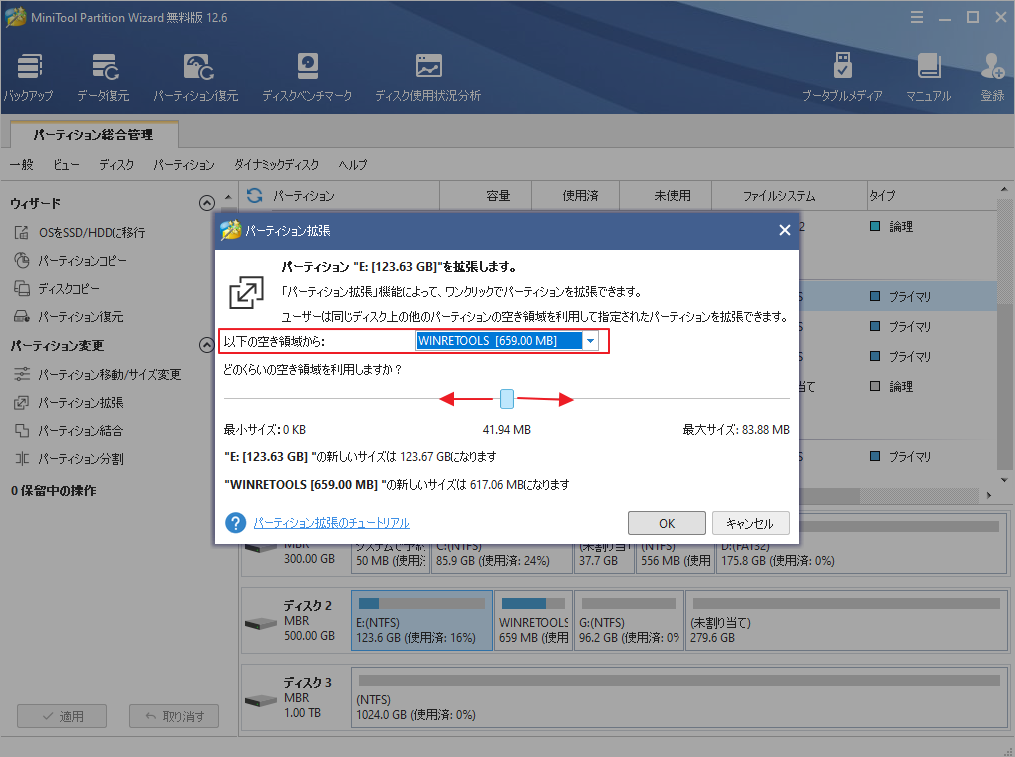Click the ブータブルメディア icon
The width and height of the screenshot is (1015, 757).
(842, 78)
